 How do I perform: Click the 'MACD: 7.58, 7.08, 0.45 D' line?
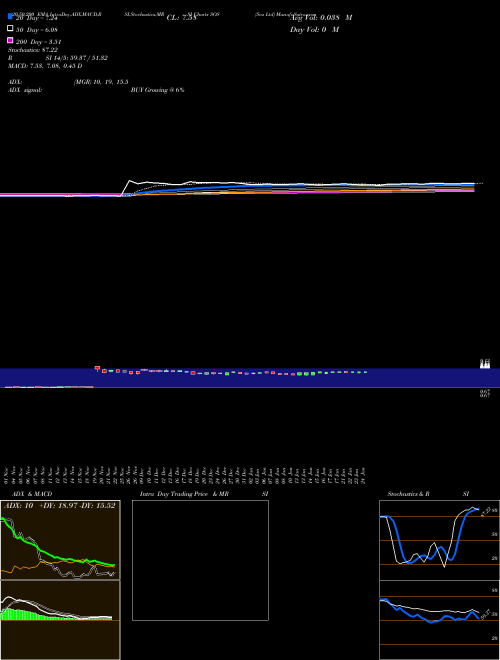[45, 66]
